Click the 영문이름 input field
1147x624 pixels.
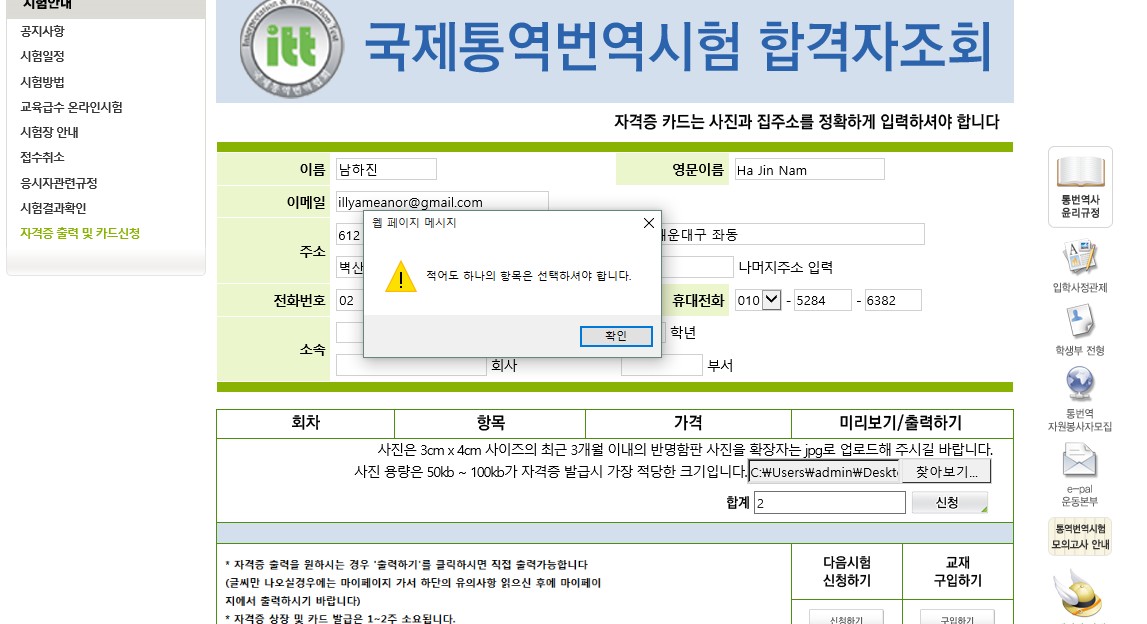coord(809,170)
